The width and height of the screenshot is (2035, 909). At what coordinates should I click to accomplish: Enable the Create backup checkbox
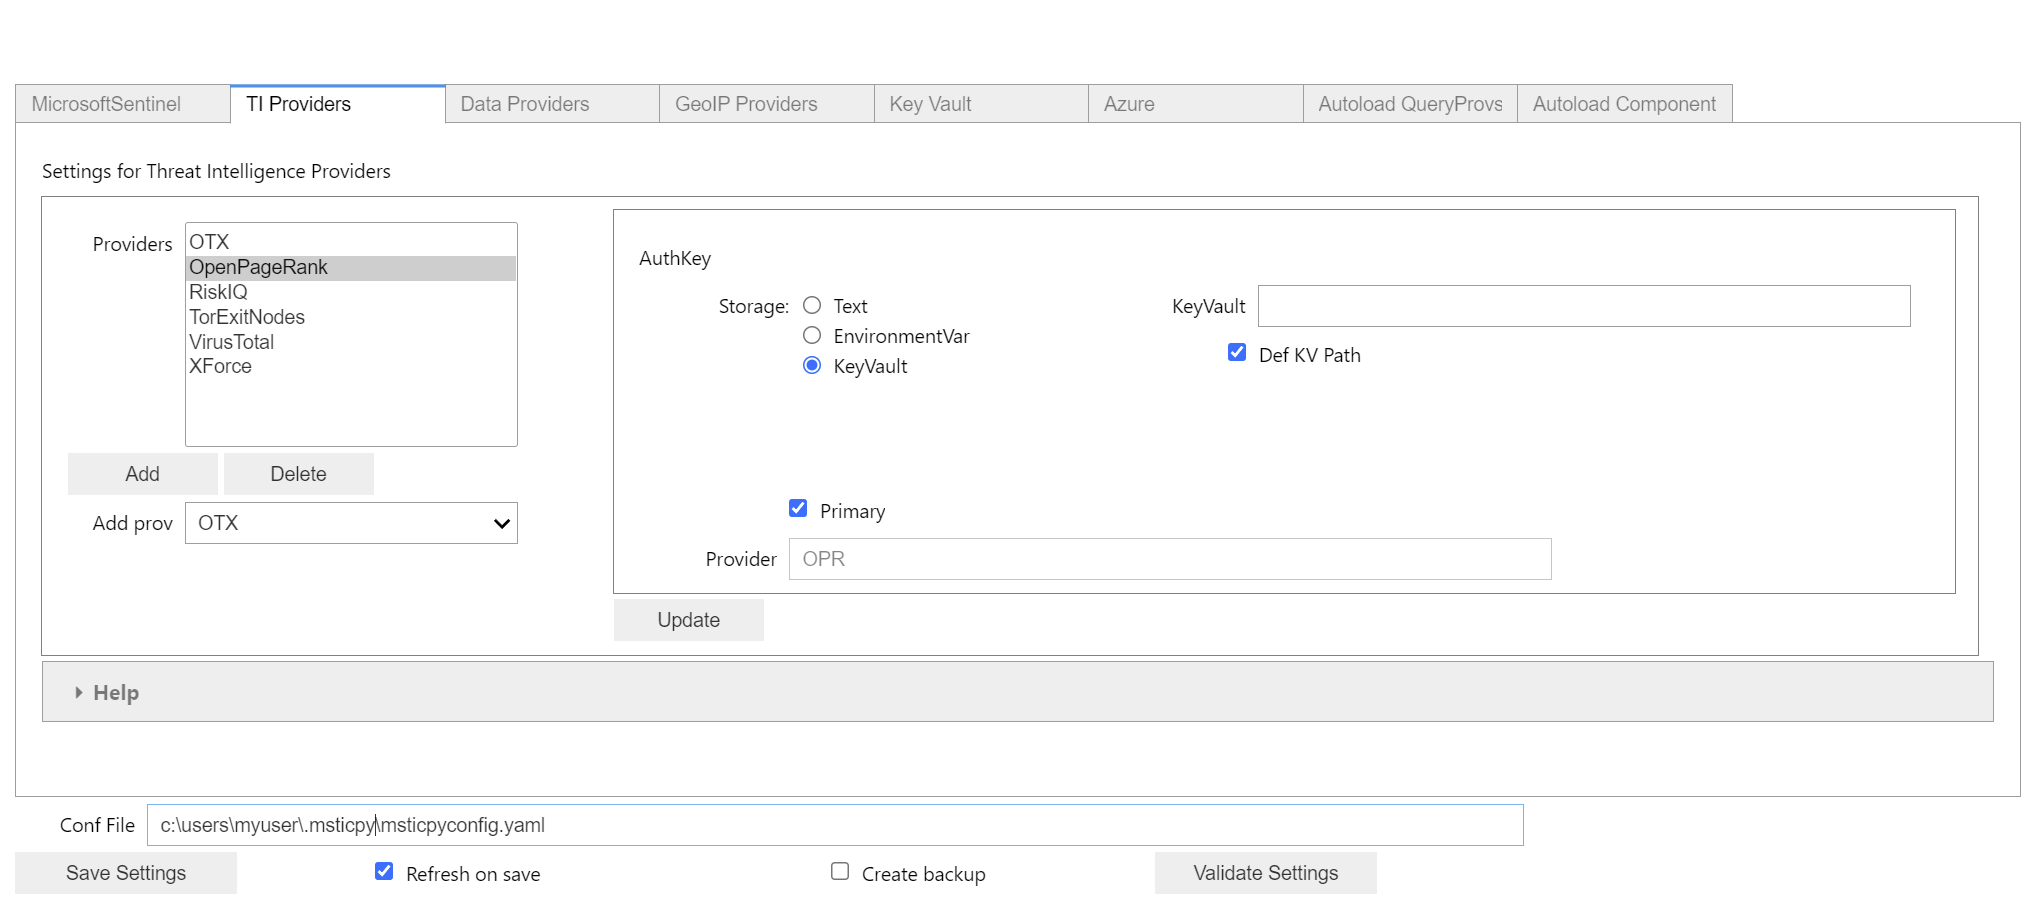[840, 871]
